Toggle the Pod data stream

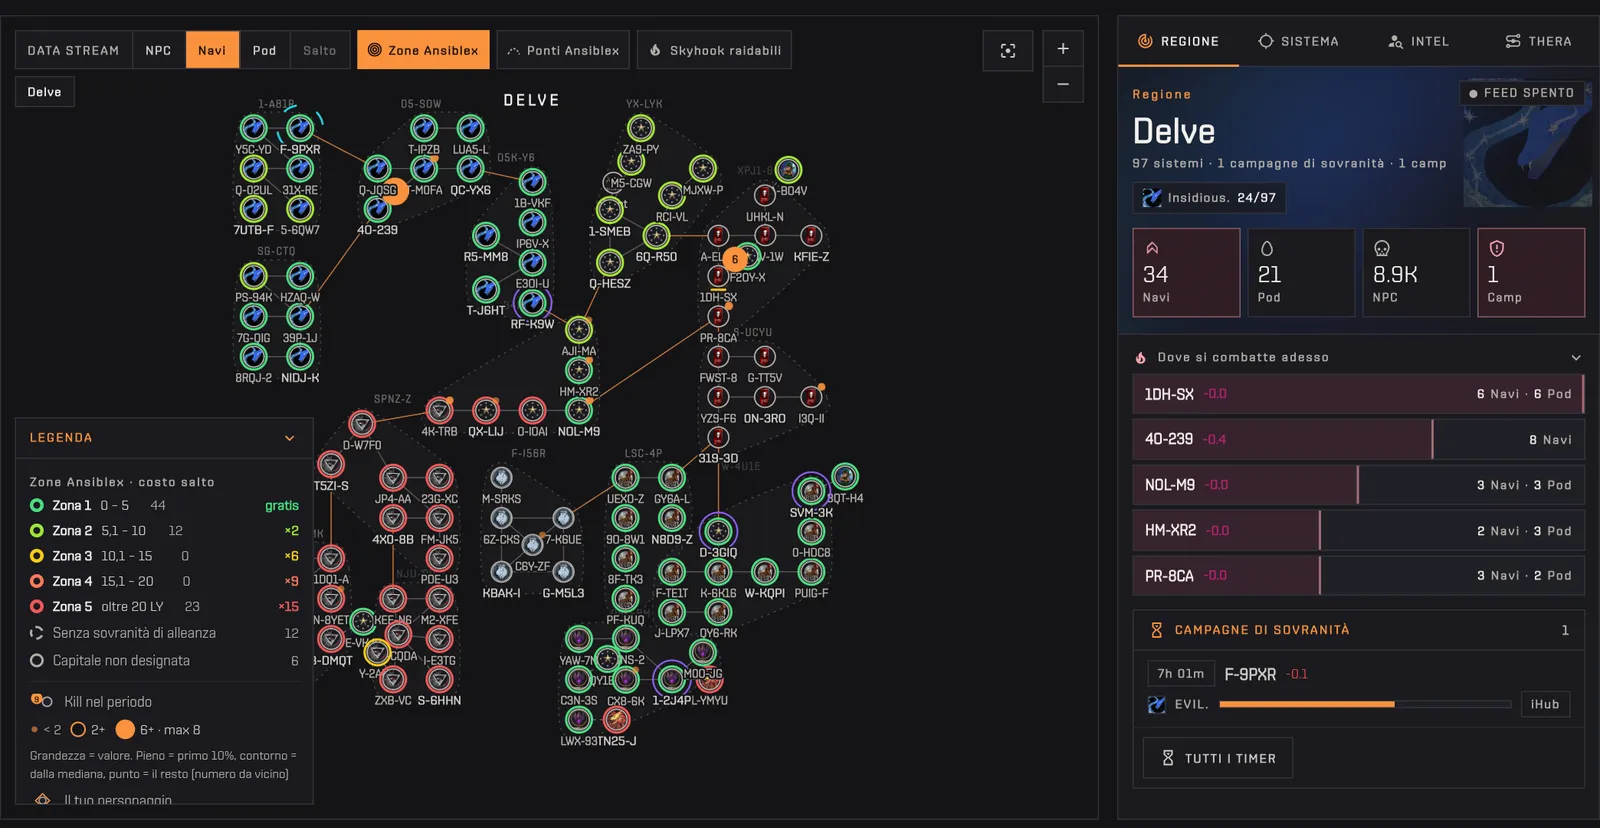coord(264,50)
